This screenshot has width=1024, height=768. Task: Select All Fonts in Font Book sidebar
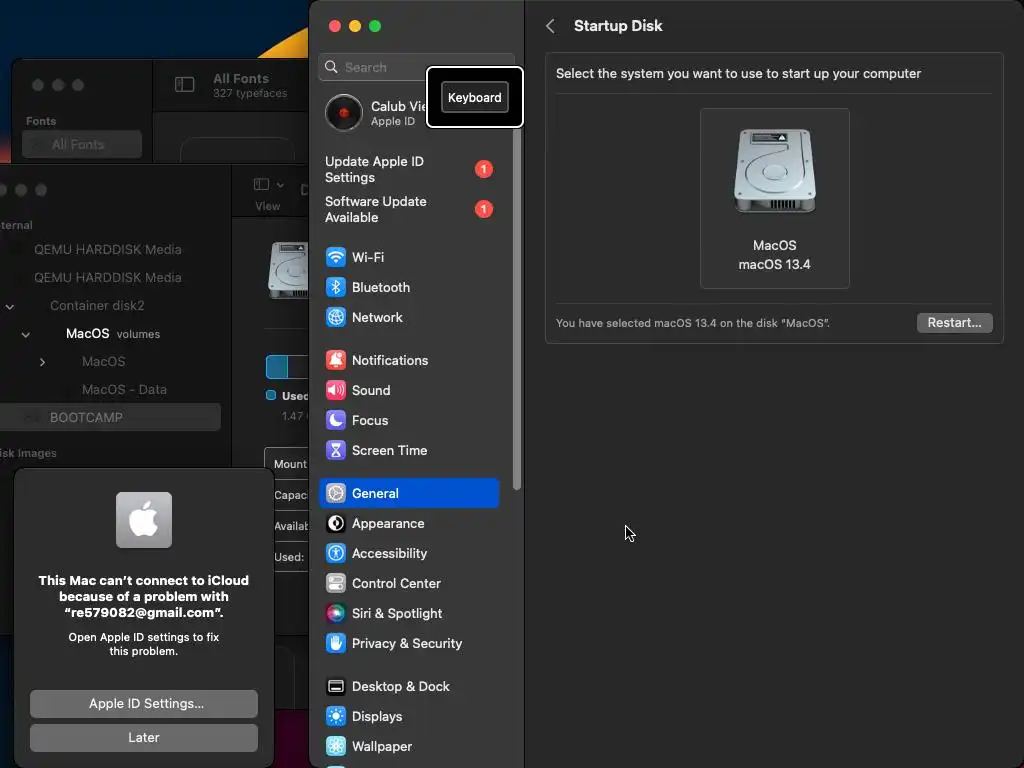click(82, 144)
